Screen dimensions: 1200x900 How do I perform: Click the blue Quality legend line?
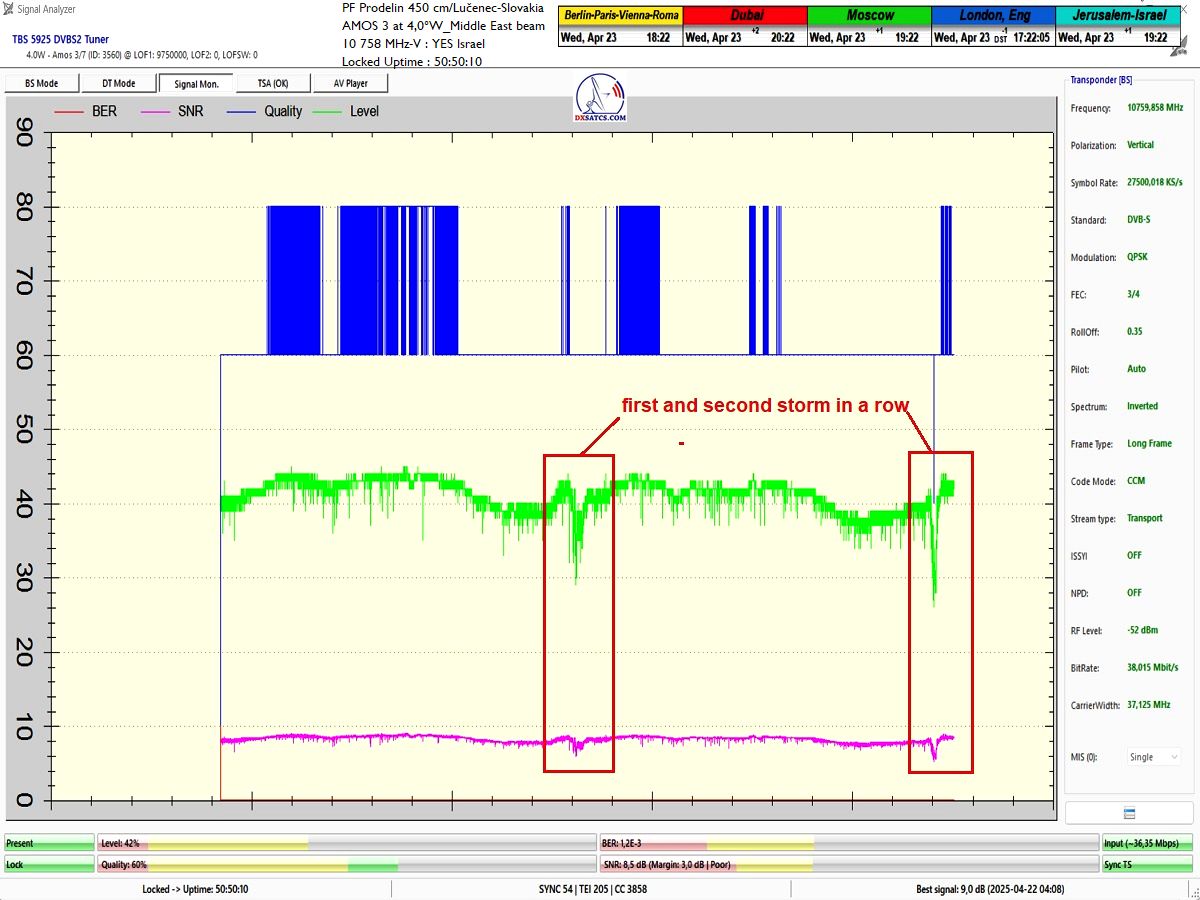[240, 111]
